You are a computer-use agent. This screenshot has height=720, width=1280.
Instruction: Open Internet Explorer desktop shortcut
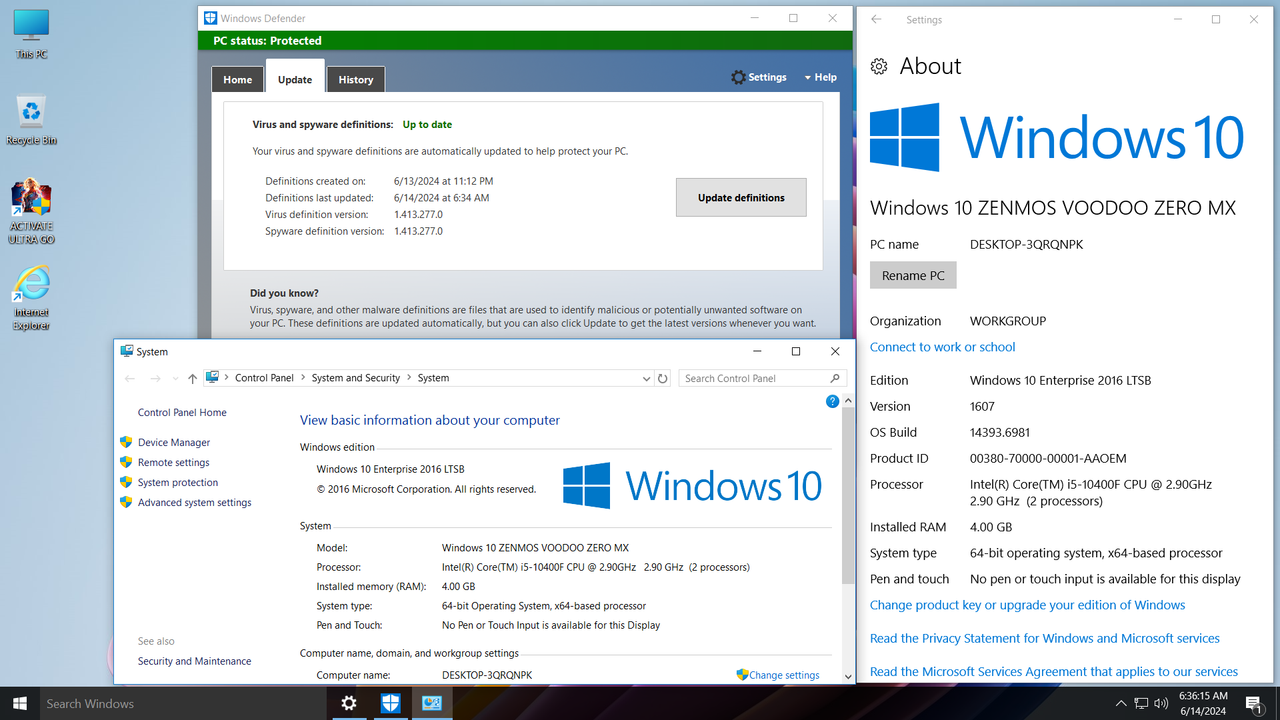click(x=31, y=298)
